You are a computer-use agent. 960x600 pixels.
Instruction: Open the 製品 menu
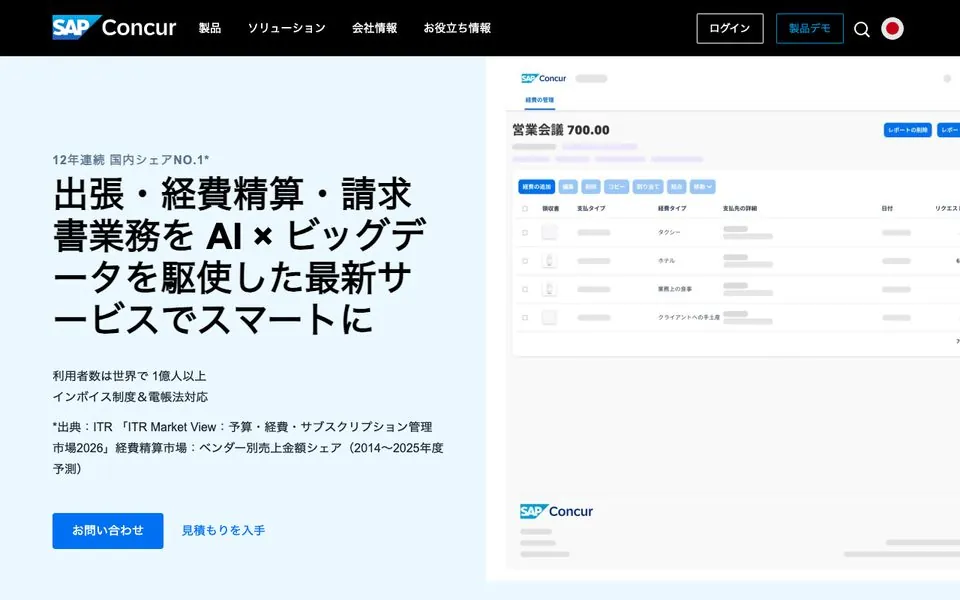tap(209, 28)
